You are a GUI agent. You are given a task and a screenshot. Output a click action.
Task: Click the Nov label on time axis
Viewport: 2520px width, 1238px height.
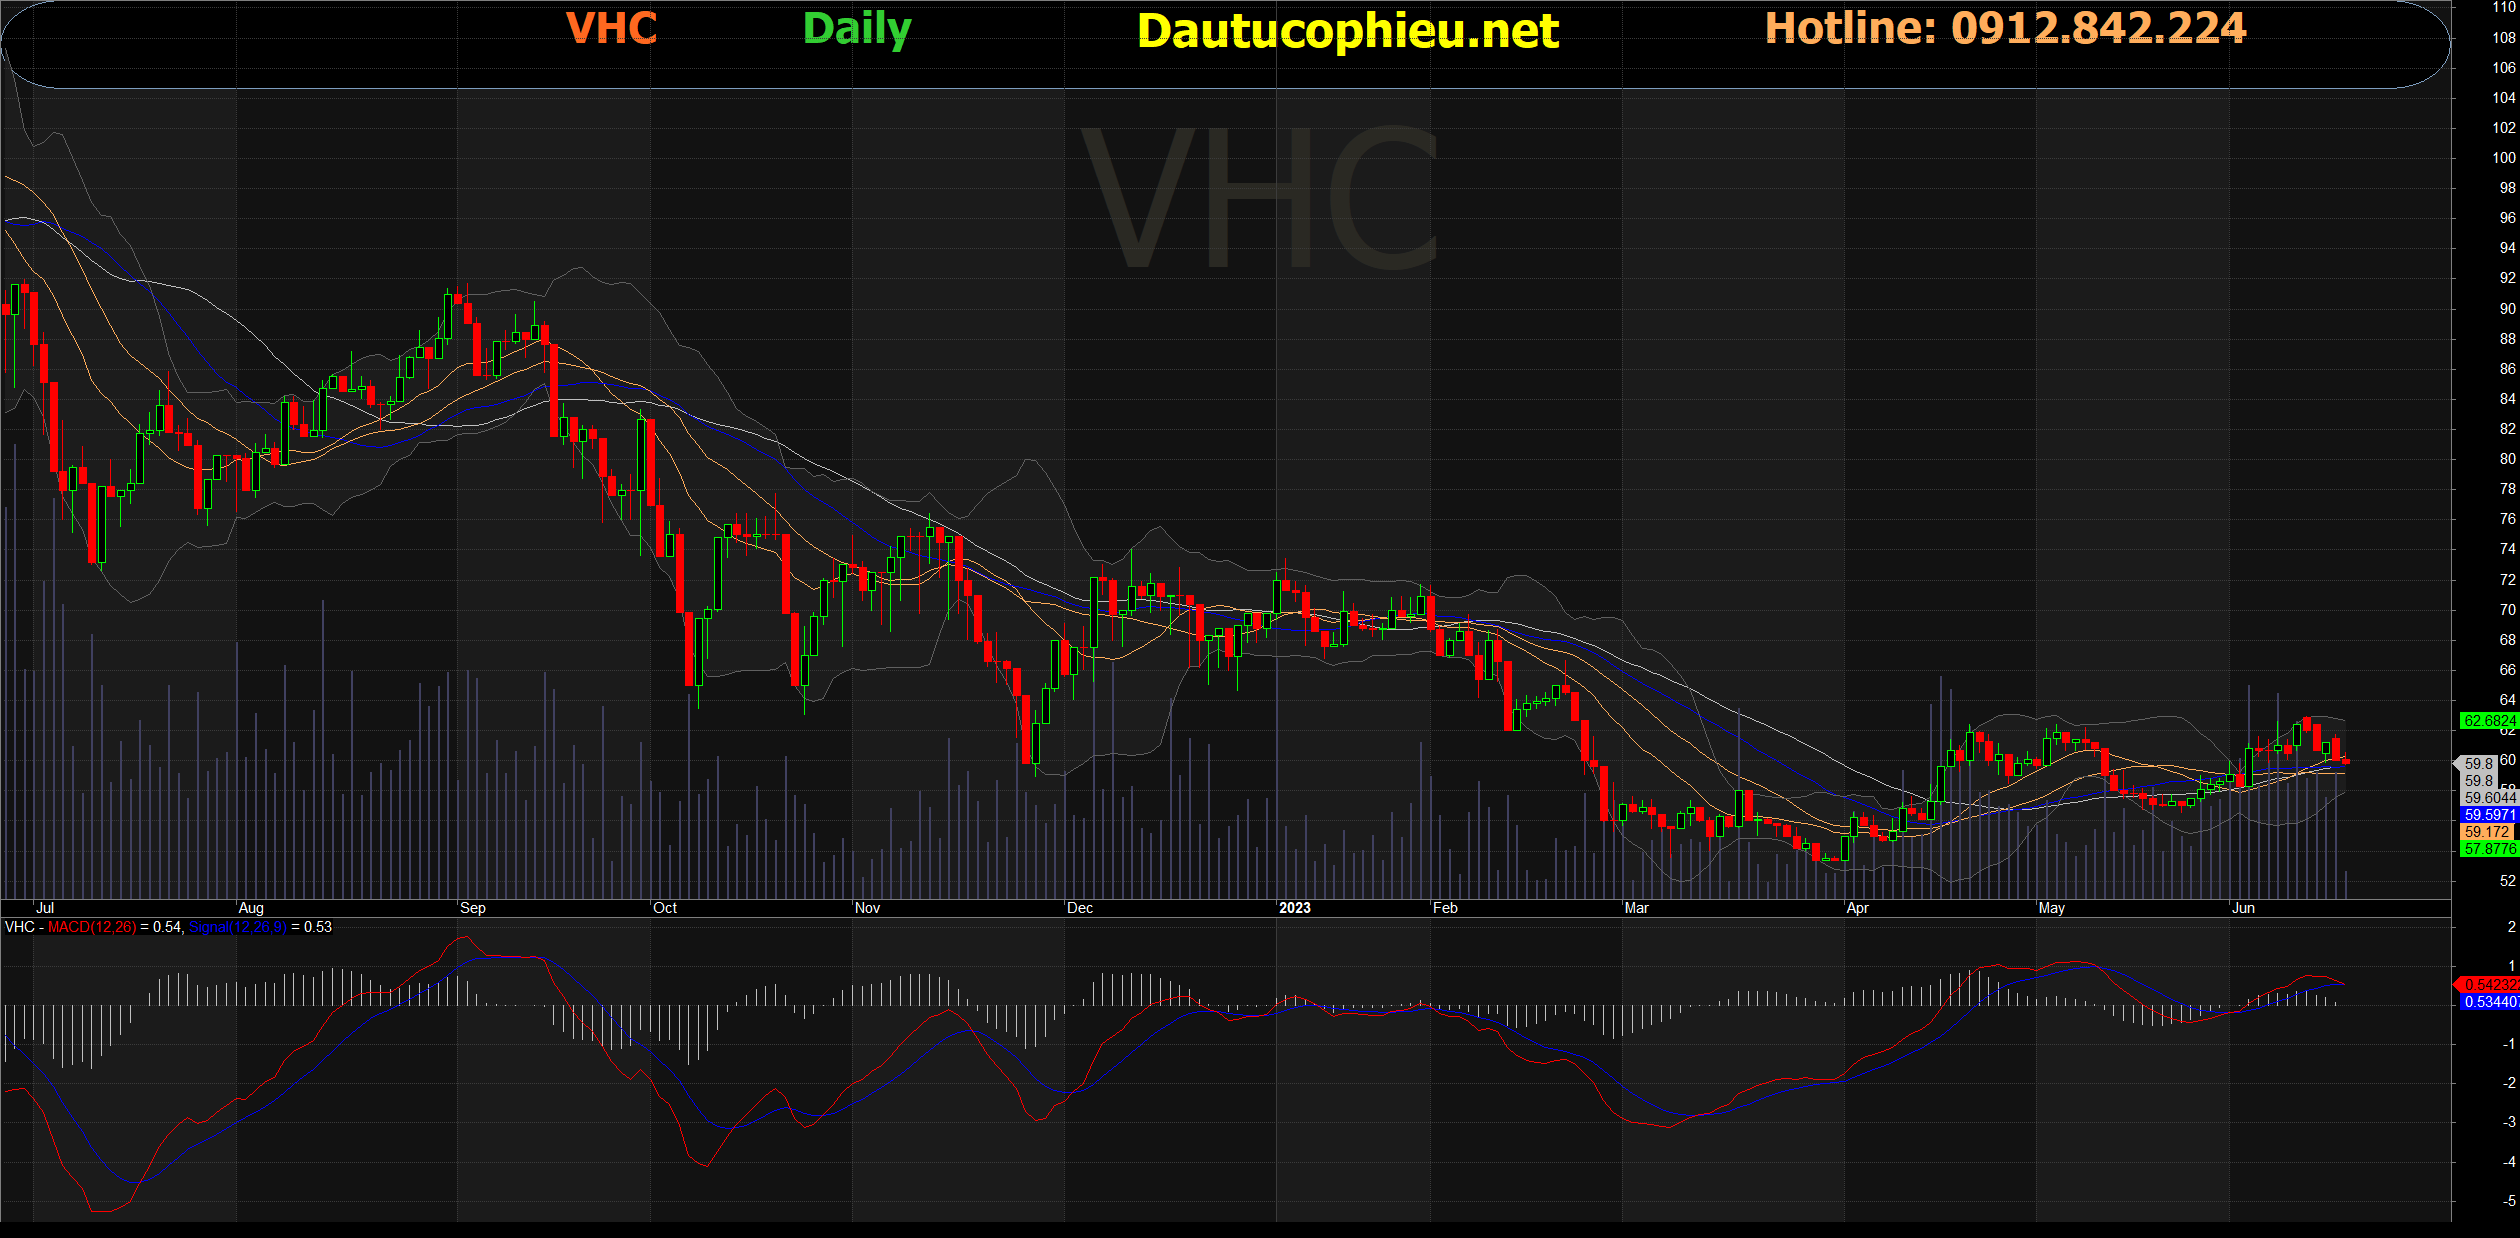click(867, 908)
